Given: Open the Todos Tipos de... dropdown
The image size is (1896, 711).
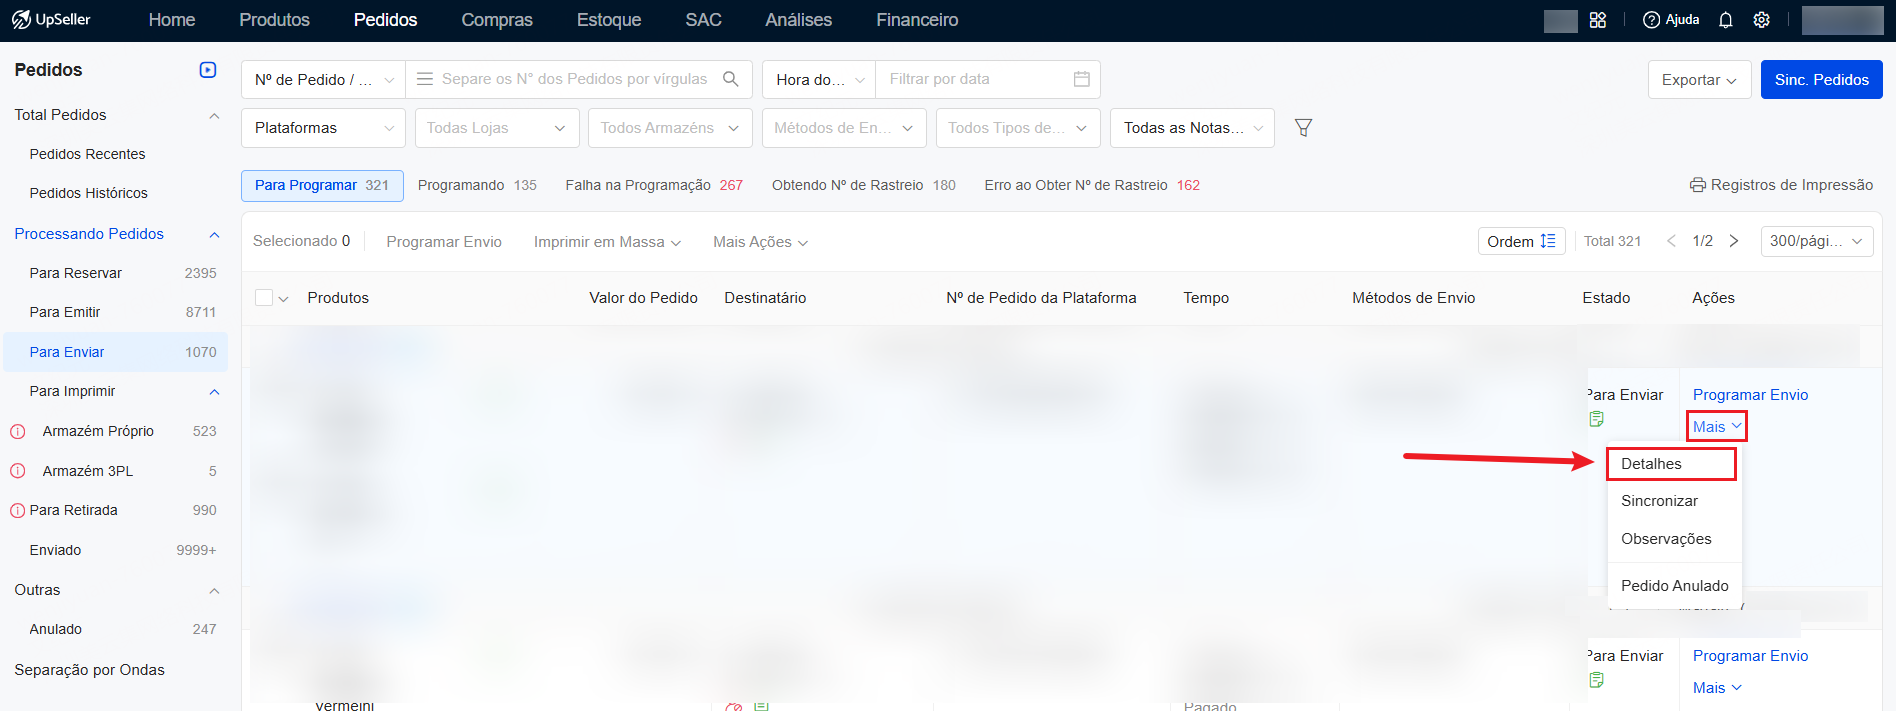Looking at the screenshot, I should point(1018,128).
